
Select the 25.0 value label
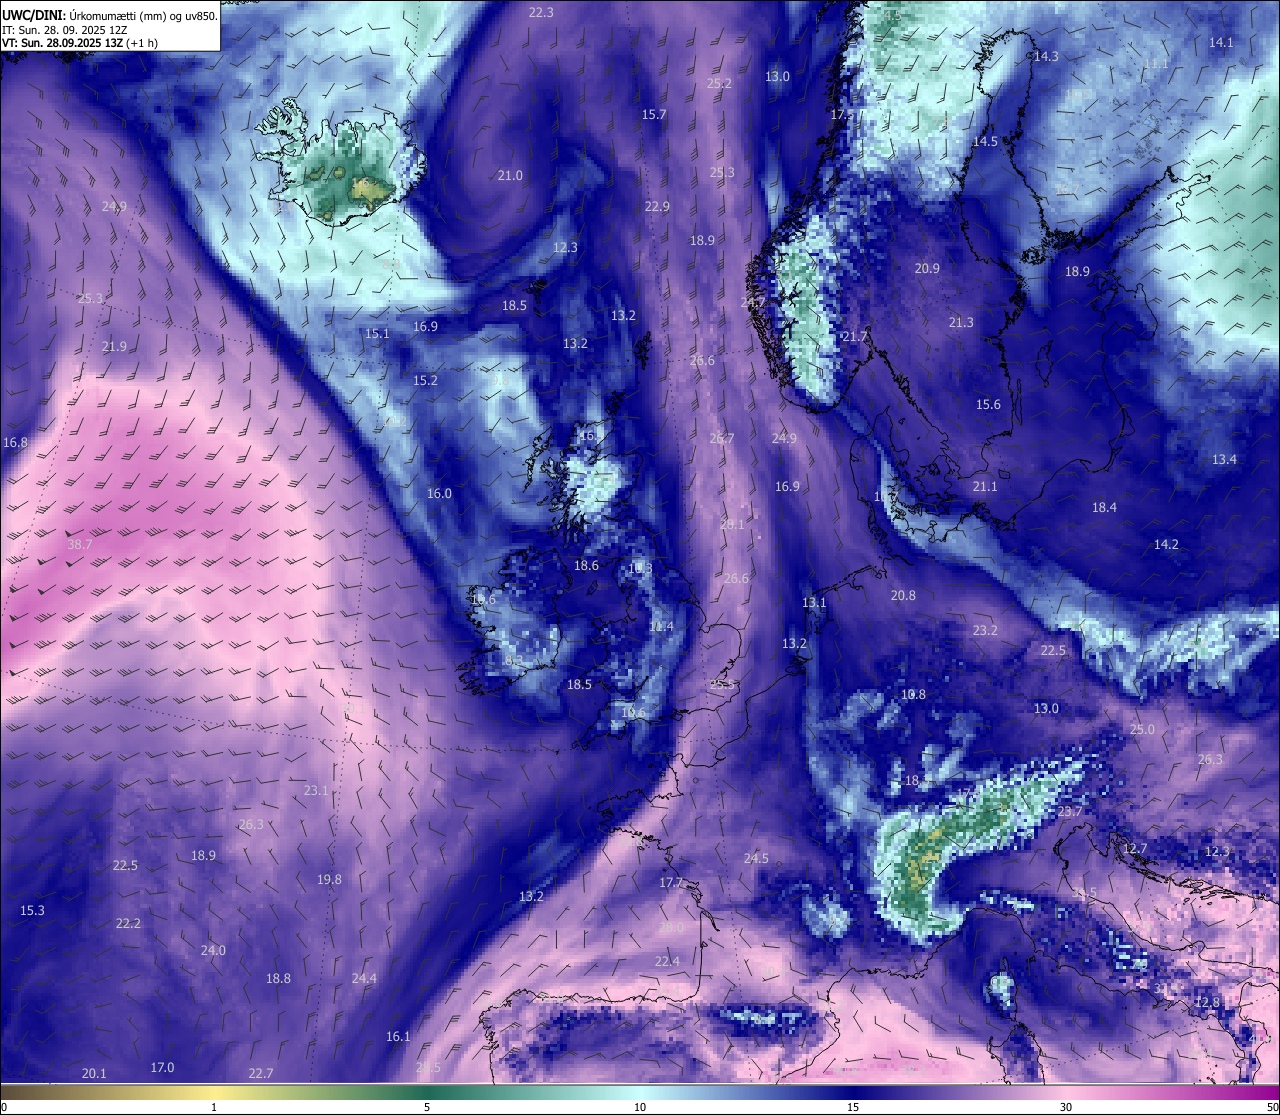pyautogui.click(x=1142, y=730)
